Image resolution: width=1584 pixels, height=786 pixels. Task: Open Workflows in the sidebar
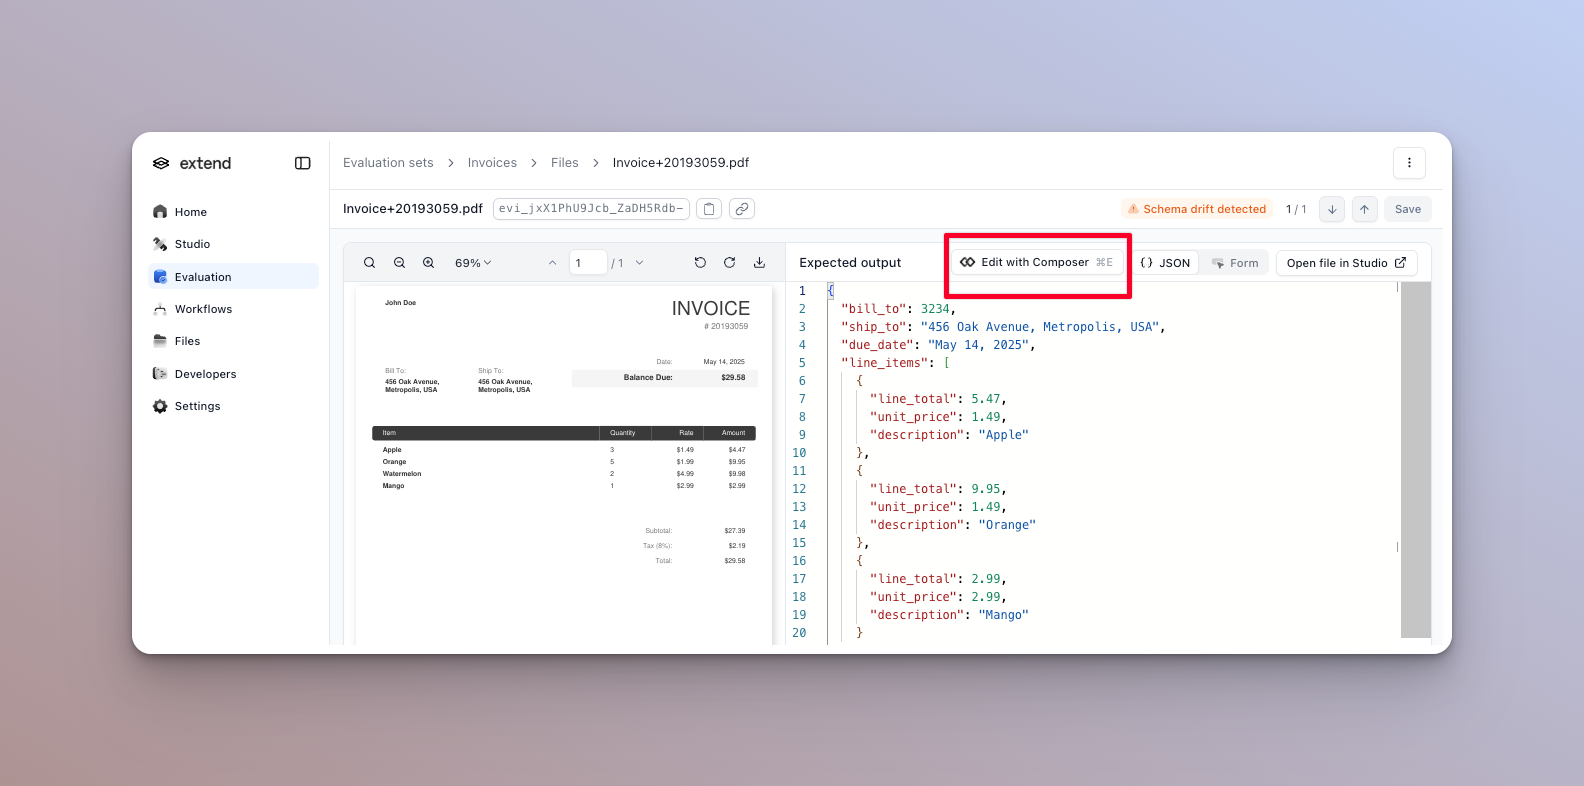pyautogui.click(x=203, y=309)
